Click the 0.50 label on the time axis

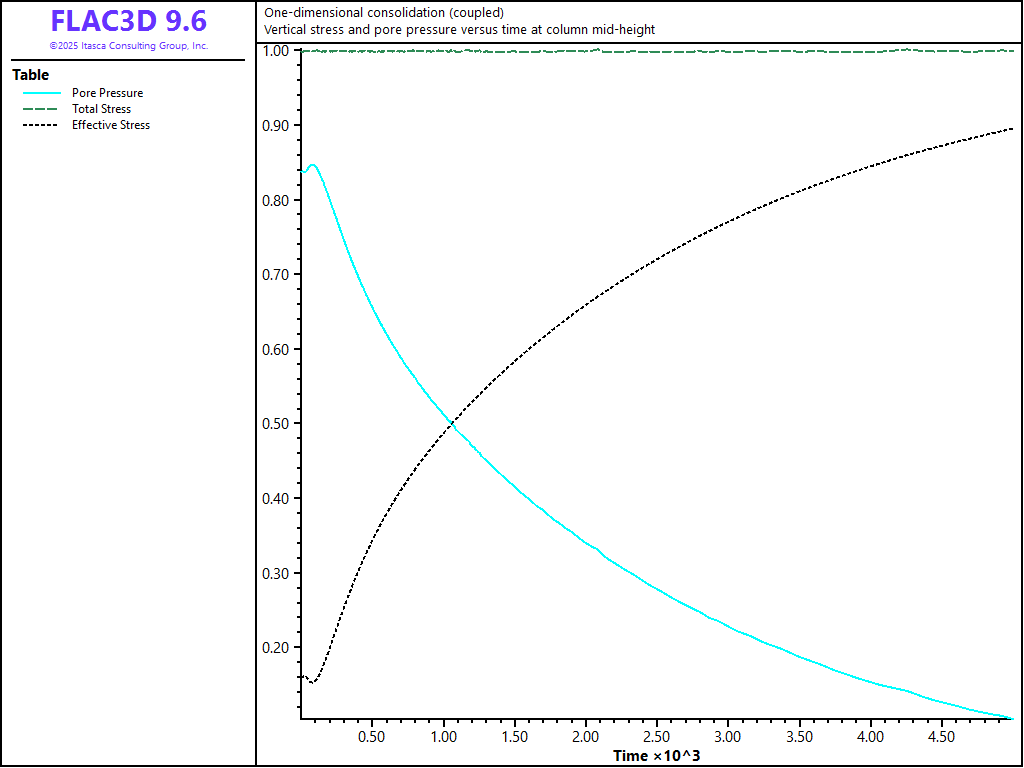tap(372, 737)
